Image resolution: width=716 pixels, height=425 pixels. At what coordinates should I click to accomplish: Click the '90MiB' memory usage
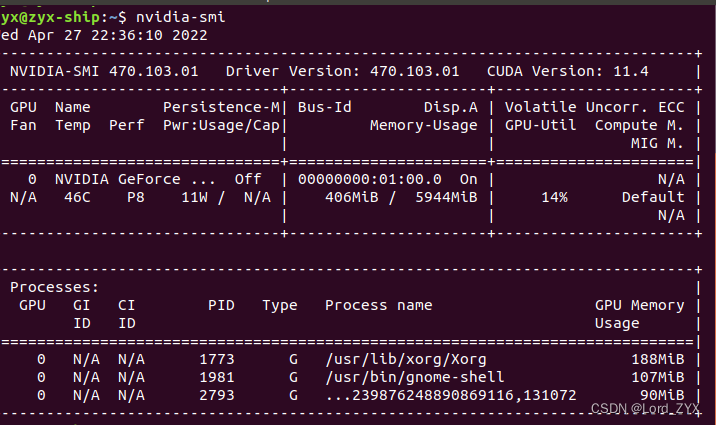(x=662, y=395)
